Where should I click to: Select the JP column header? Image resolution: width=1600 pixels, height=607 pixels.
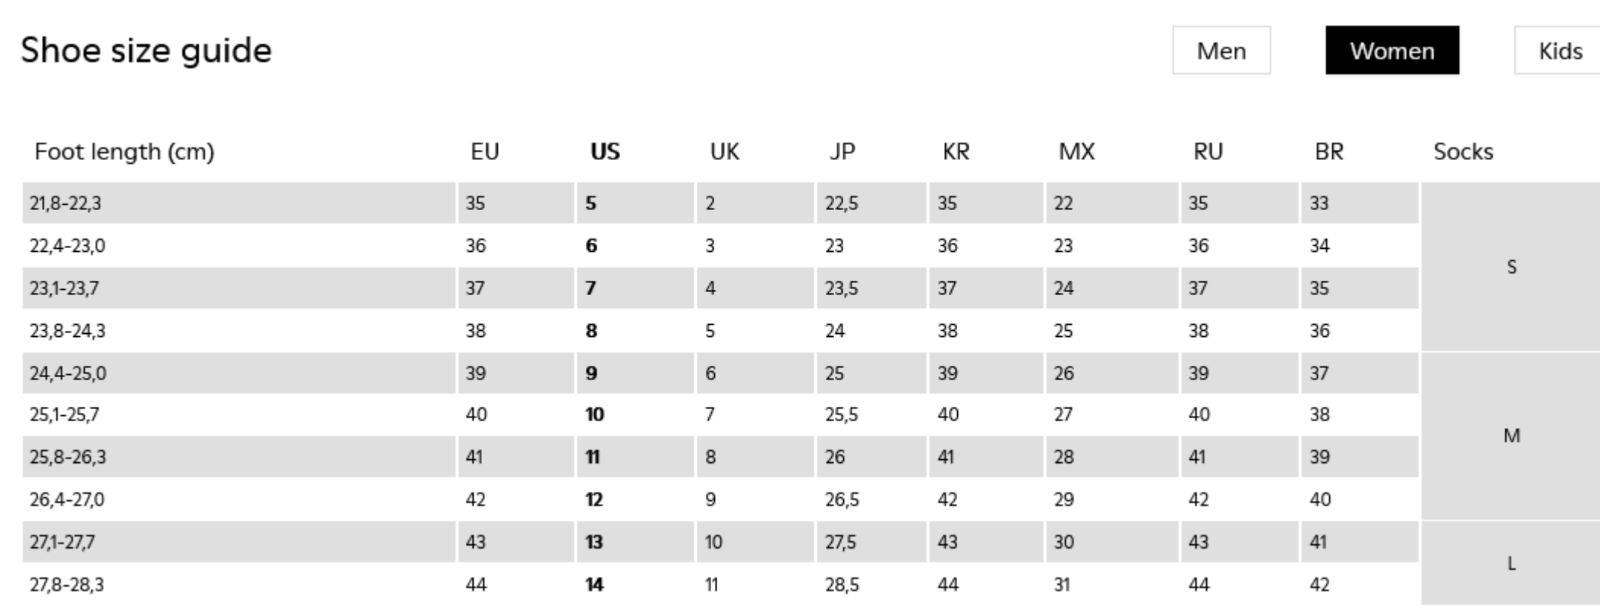(x=842, y=152)
